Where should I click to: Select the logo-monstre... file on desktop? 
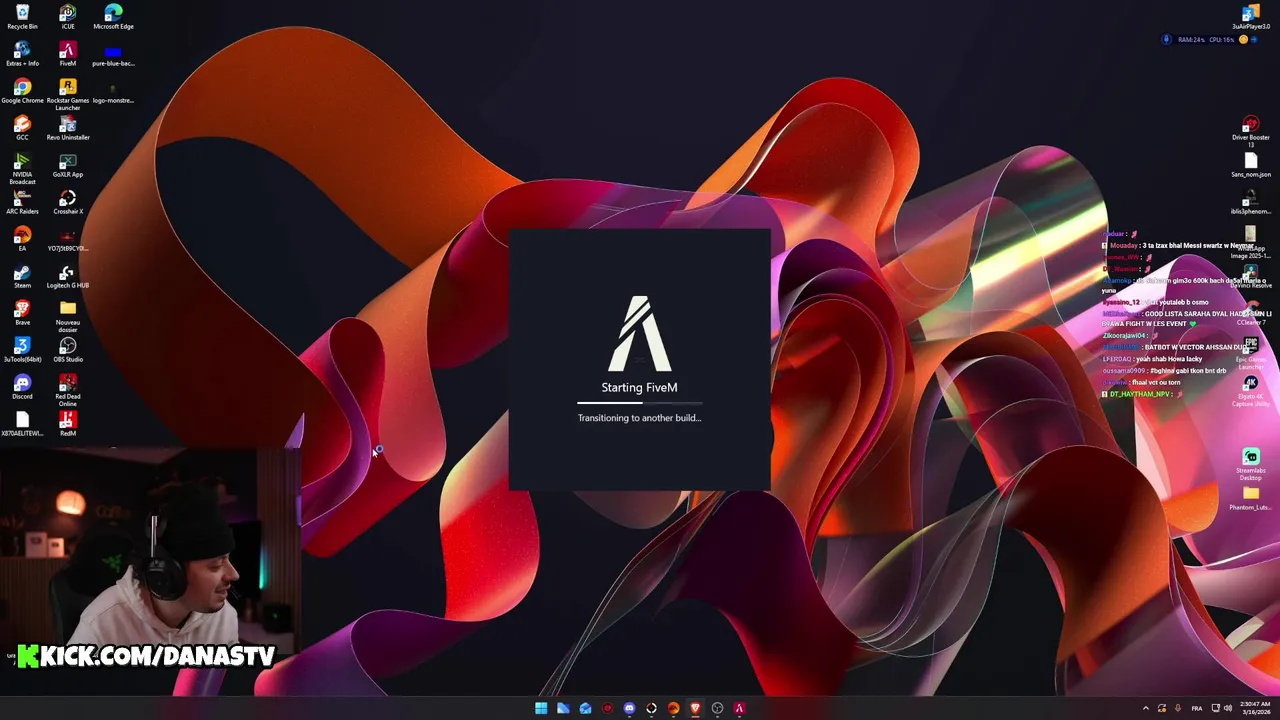pos(113,92)
